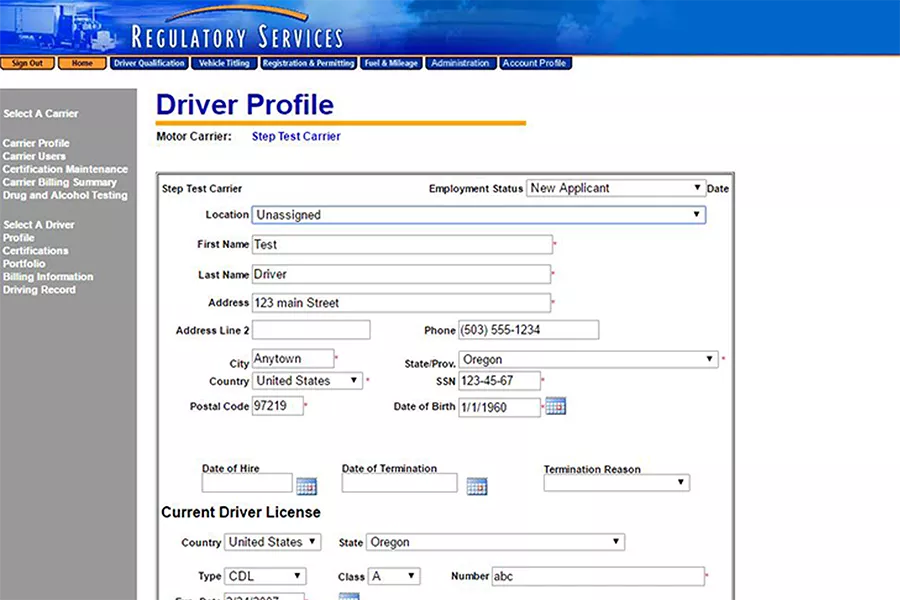Open the Carrier Profile sidebar link
Viewport: 900px width, 600px height.
tap(36, 143)
